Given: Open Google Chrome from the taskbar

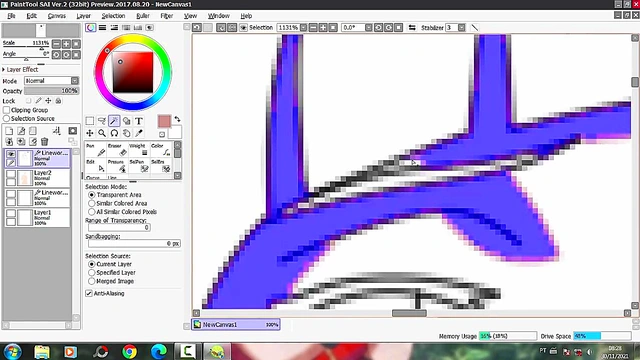Looking at the screenshot, I should [129, 351].
